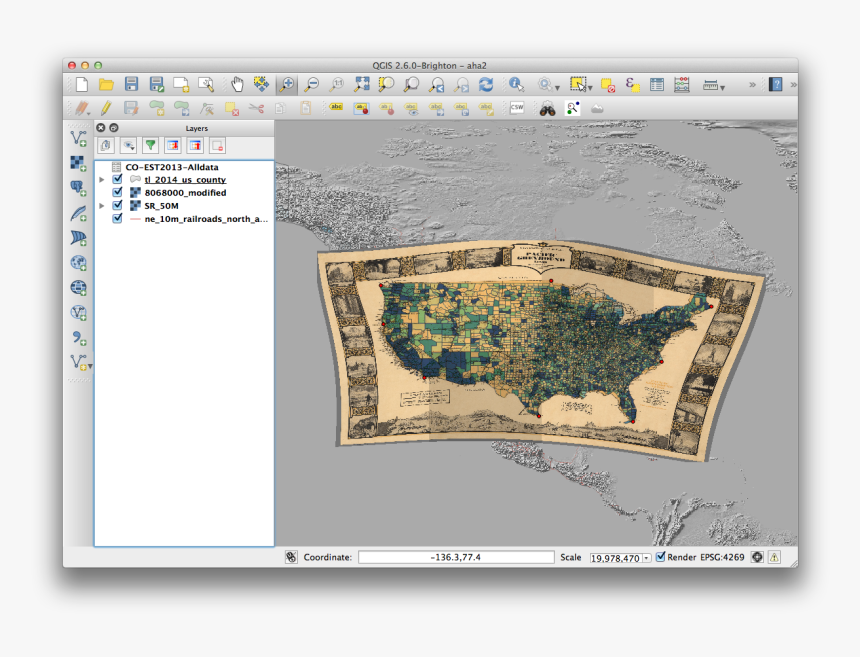
Task: Activate the Zoom In tool
Action: (288, 84)
